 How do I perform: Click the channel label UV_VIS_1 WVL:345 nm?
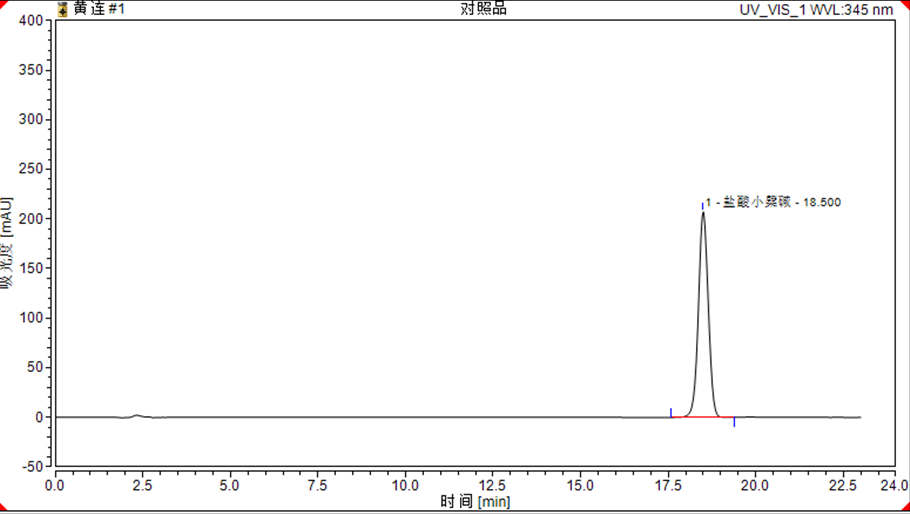point(815,10)
